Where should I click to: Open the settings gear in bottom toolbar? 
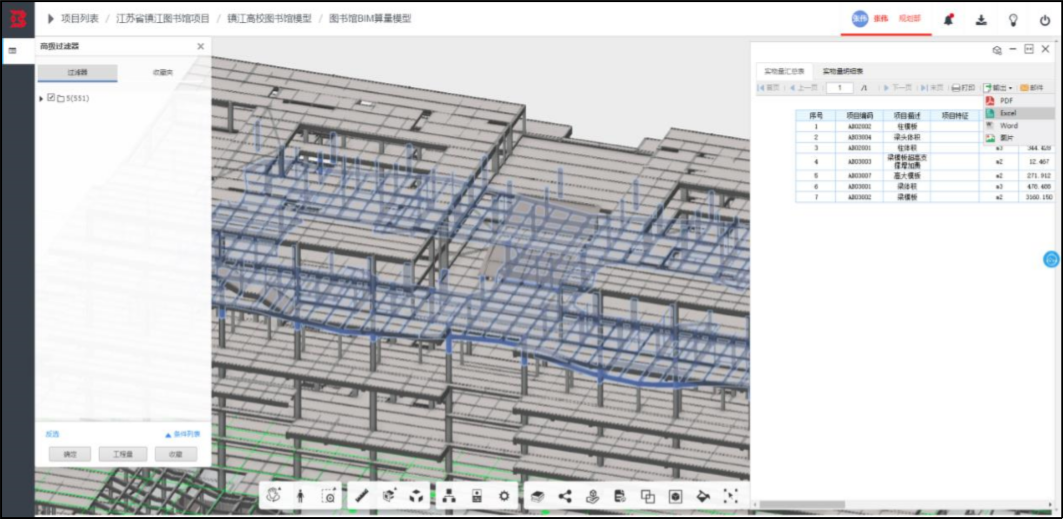(504, 496)
